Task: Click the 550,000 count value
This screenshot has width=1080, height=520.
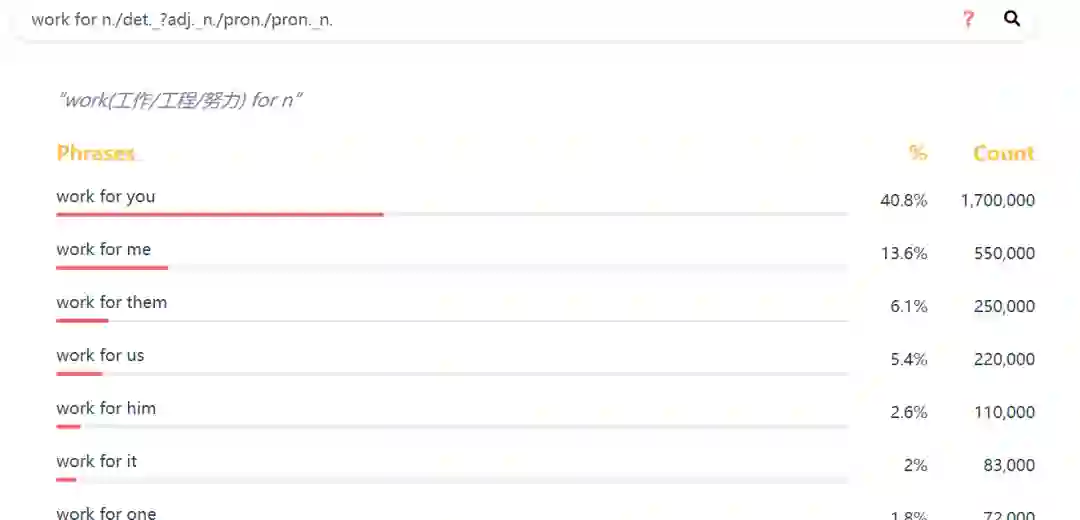Action: pos(1004,253)
